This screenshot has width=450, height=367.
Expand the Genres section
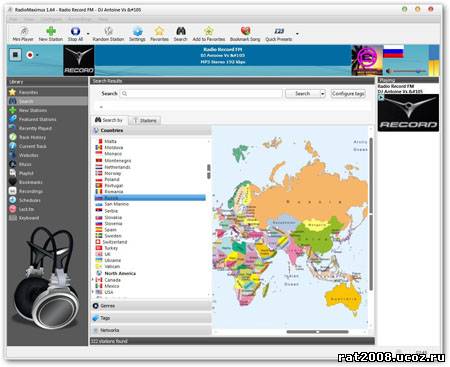point(151,306)
